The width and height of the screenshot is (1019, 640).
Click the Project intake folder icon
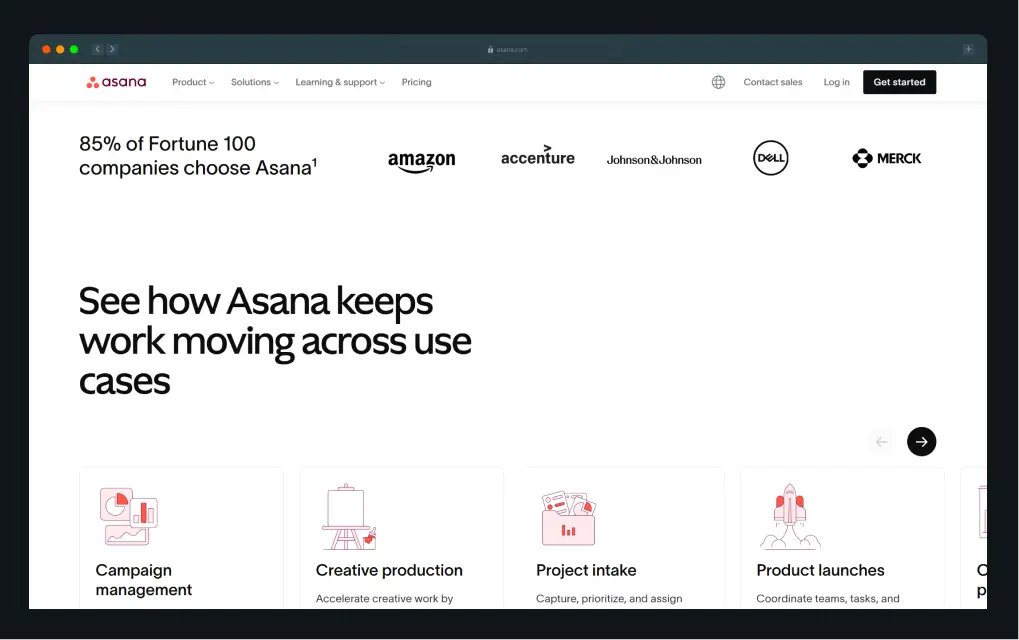569,518
